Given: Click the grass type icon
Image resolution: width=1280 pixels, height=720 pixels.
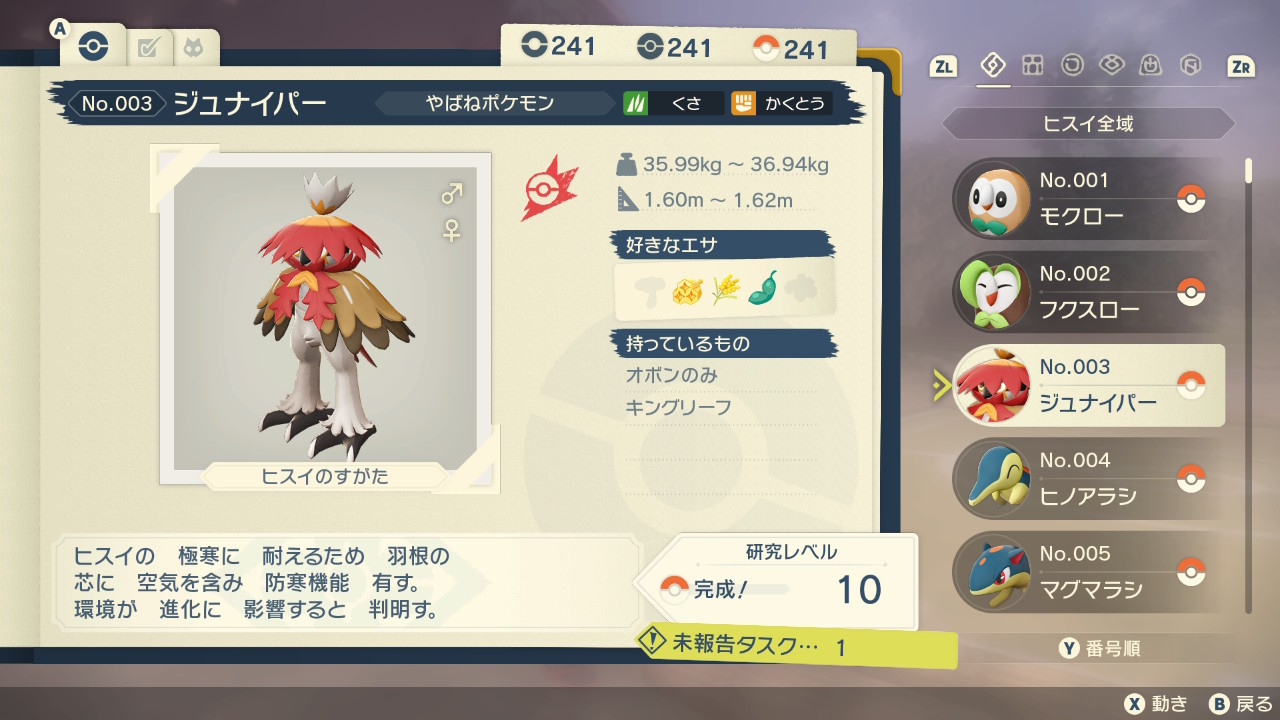Looking at the screenshot, I should (x=636, y=103).
